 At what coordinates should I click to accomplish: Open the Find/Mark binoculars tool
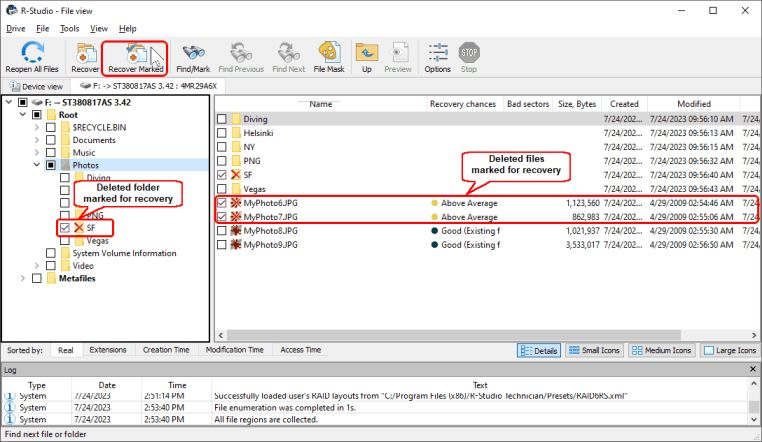click(x=193, y=52)
